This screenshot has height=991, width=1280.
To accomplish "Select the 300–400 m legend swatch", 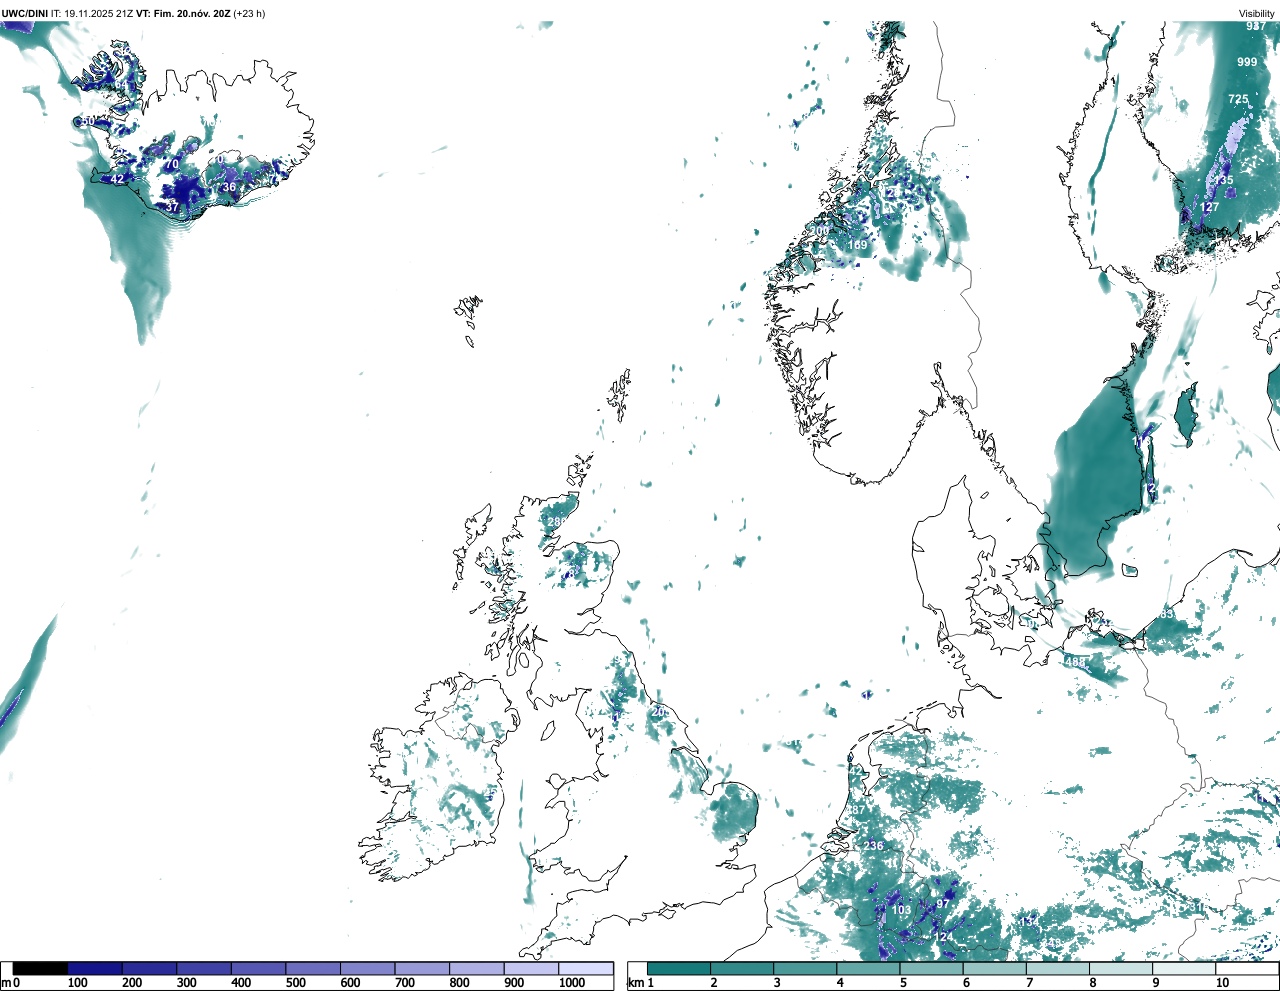I will click(204, 968).
